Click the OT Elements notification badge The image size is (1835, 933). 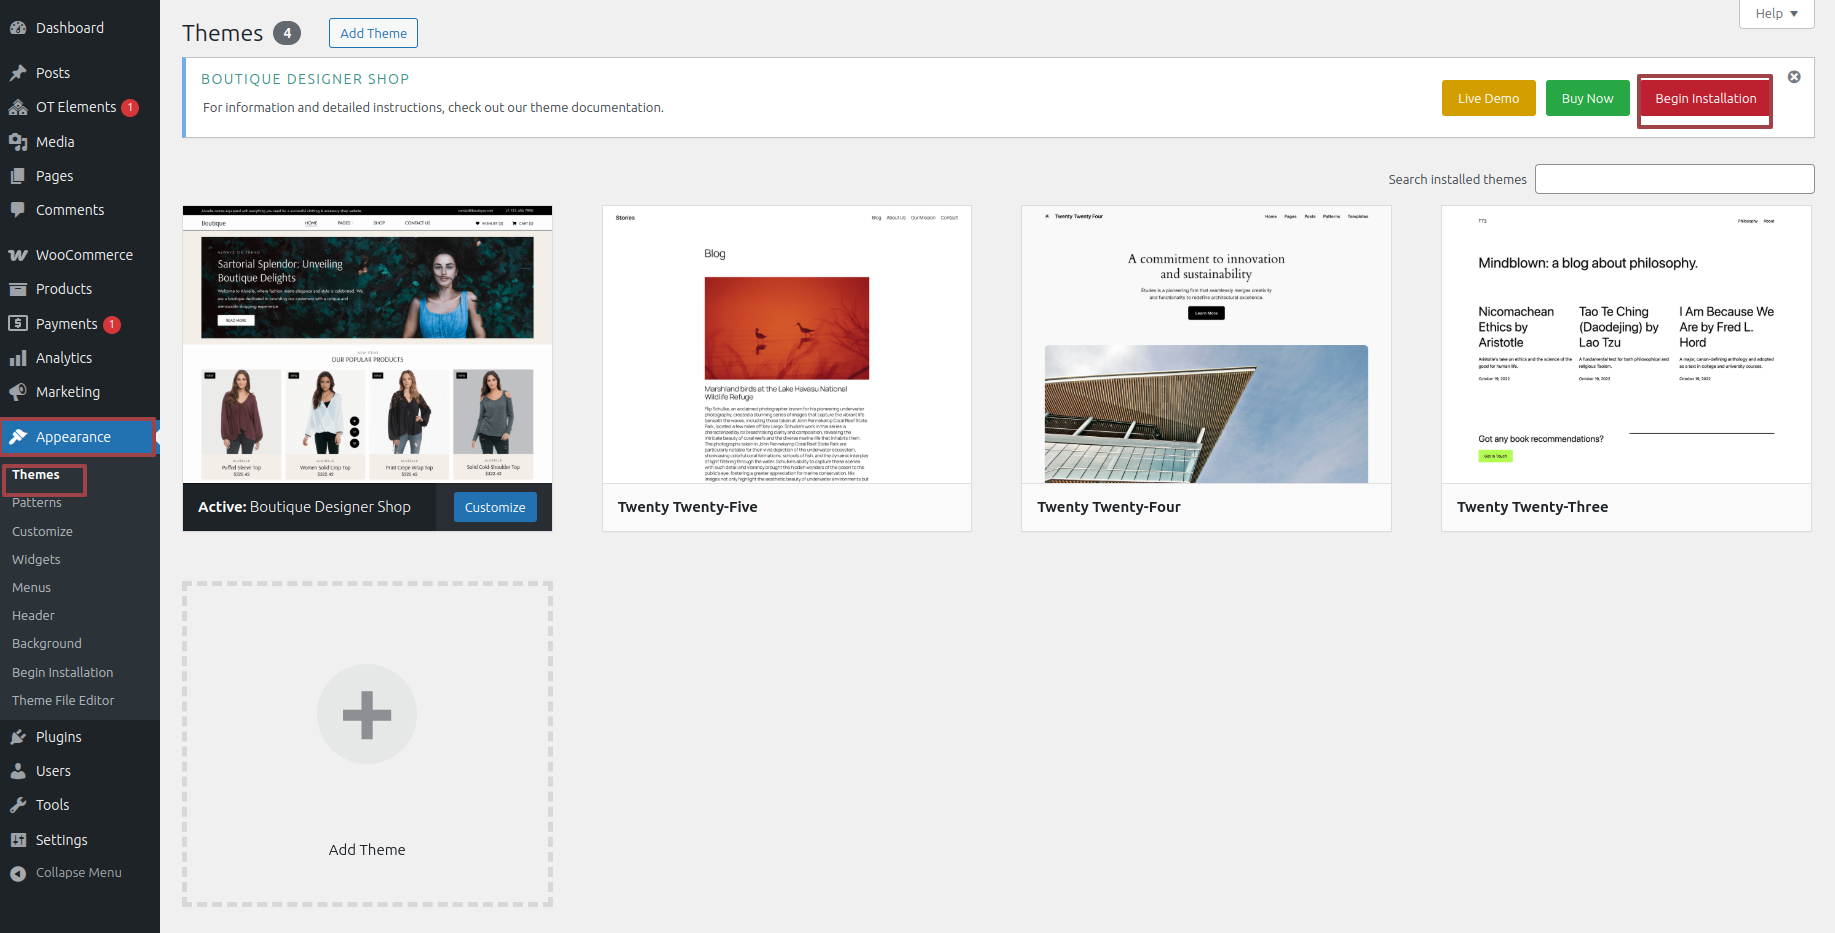(130, 108)
